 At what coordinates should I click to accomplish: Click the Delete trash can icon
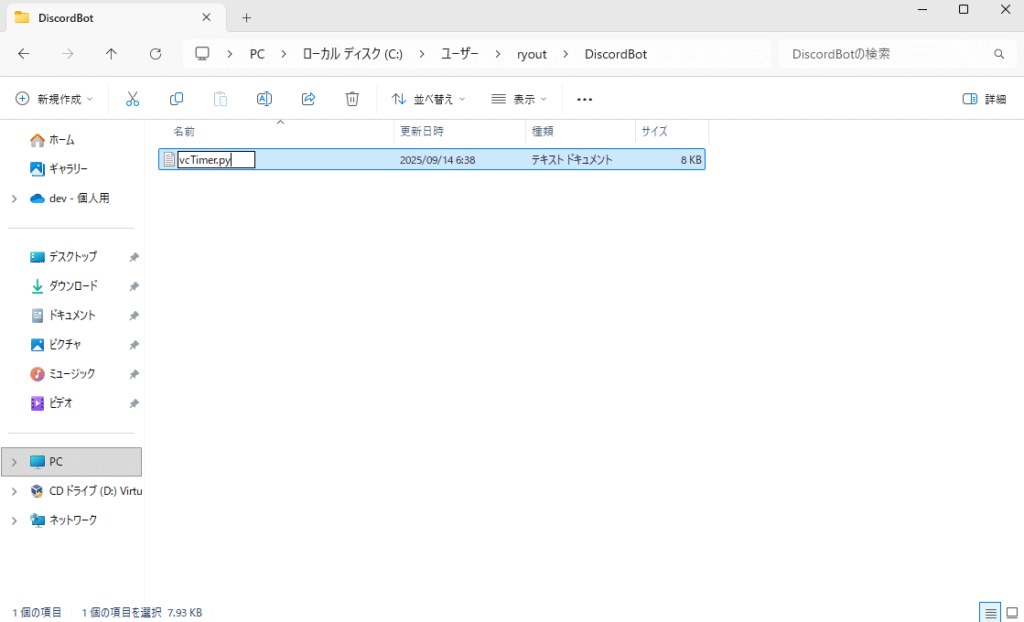coord(352,99)
